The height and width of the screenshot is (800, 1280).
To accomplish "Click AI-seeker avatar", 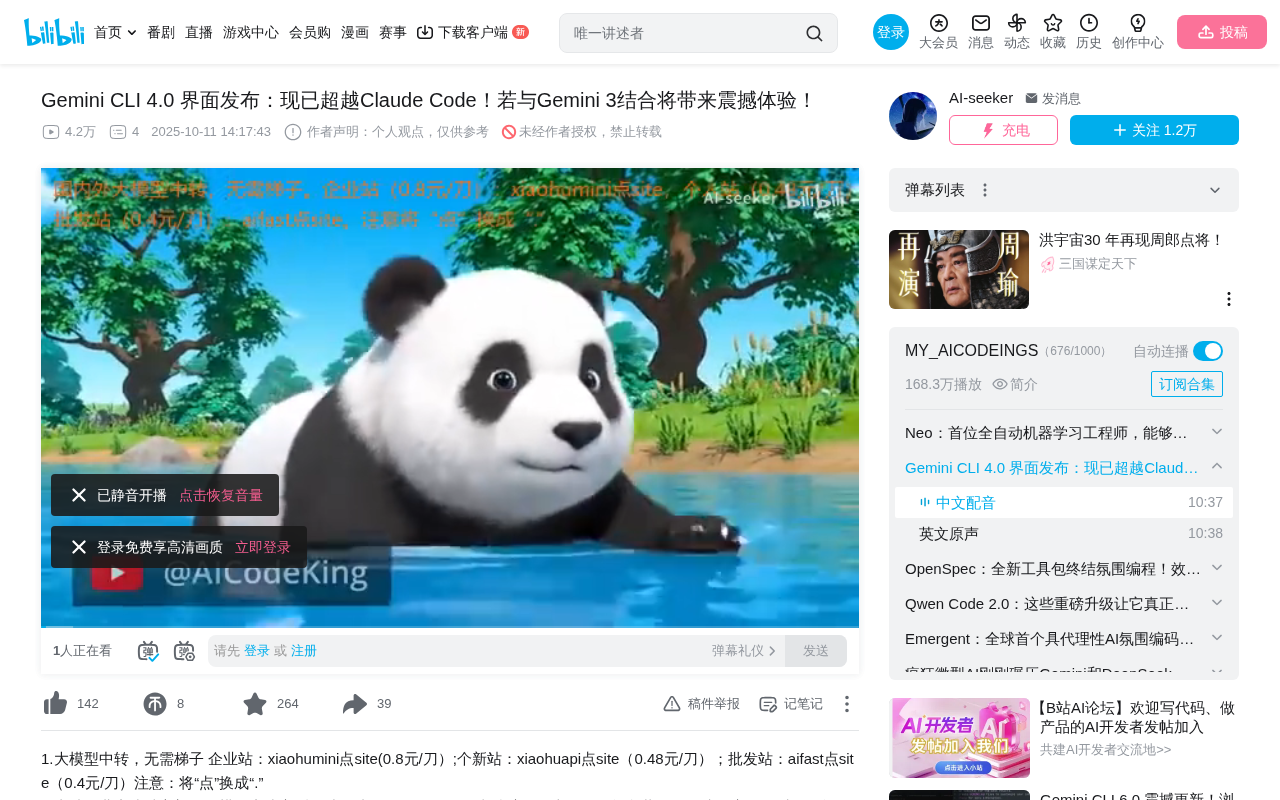I will pos(913,116).
